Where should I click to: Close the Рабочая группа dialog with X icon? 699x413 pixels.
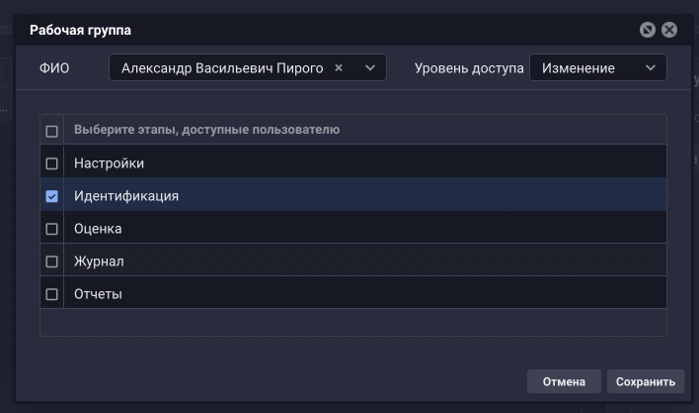pyautogui.click(x=667, y=30)
